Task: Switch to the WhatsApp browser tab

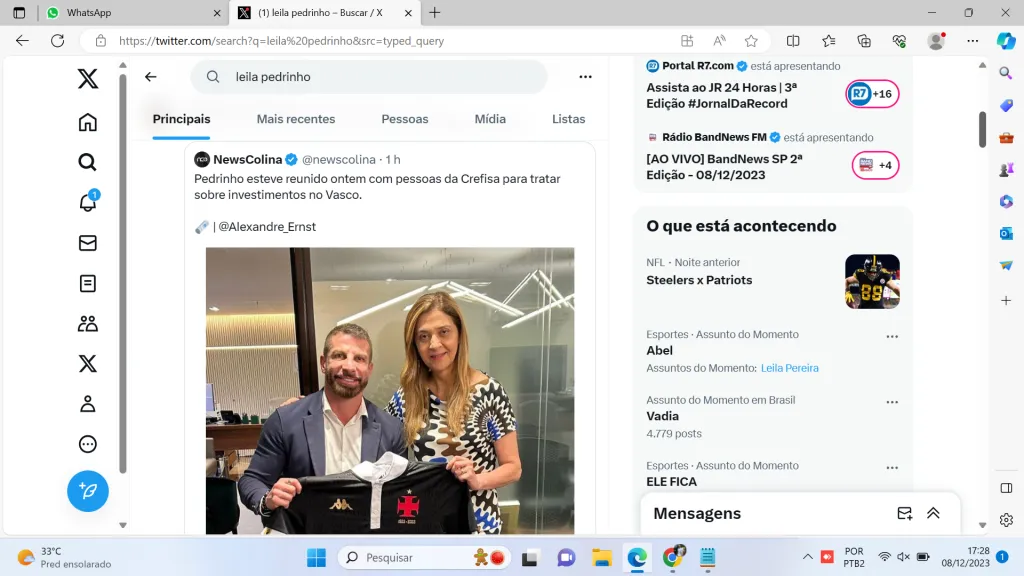Action: click(130, 13)
